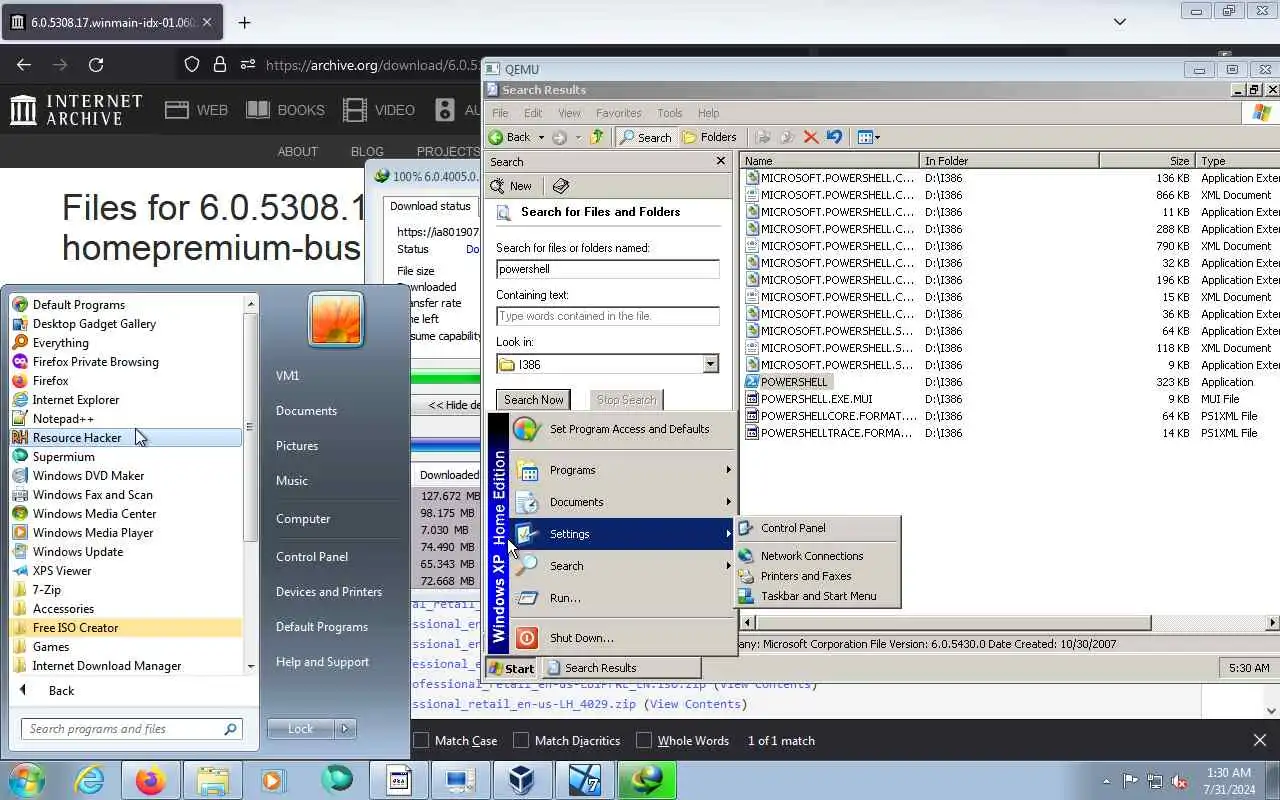This screenshot has height=800, width=1280.
Task: Click the Back arrow in Search Results toolbar
Action: point(510,137)
